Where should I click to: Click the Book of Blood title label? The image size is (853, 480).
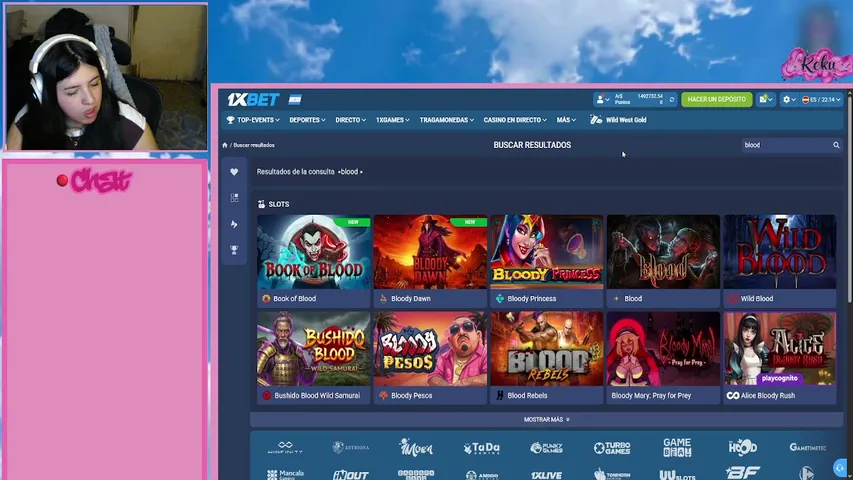click(x=294, y=299)
